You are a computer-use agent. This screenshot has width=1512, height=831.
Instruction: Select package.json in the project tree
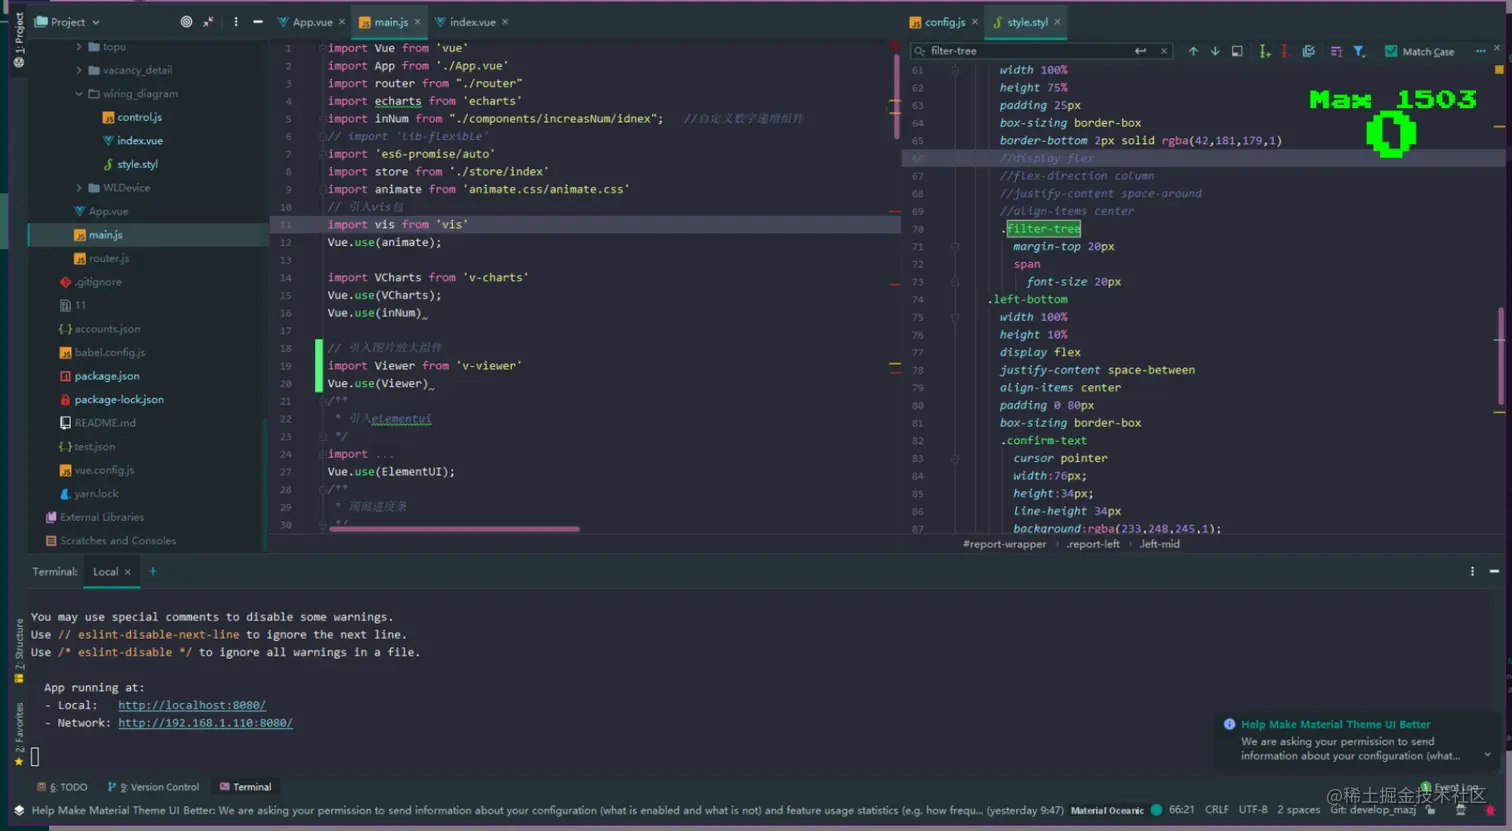pyautogui.click(x=99, y=376)
